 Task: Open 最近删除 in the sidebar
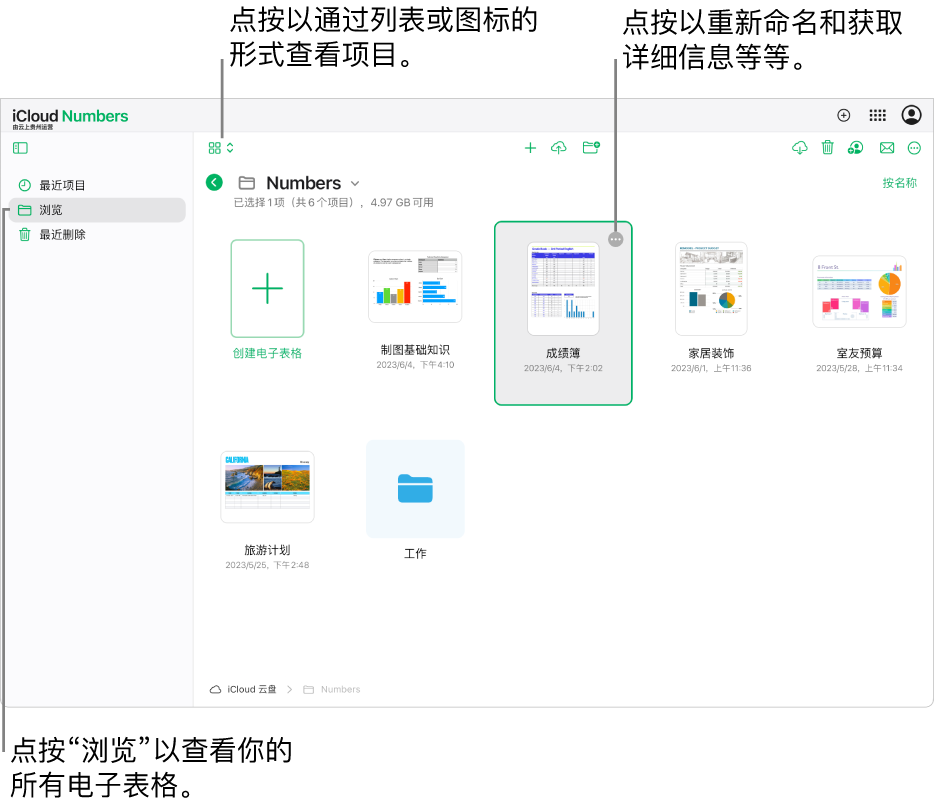pos(62,234)
